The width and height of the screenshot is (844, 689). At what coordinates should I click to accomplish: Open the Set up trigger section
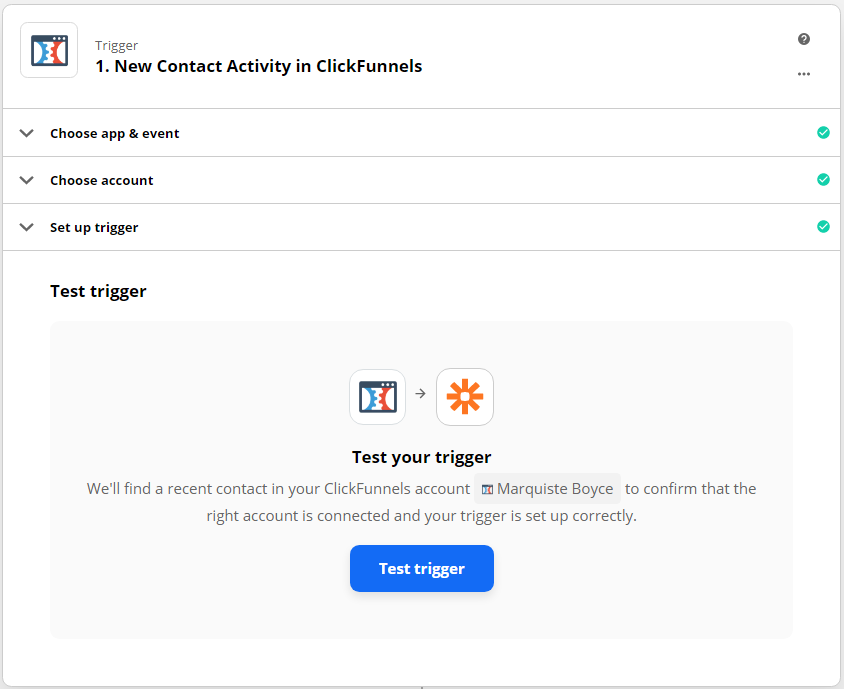tap(94, 227)
